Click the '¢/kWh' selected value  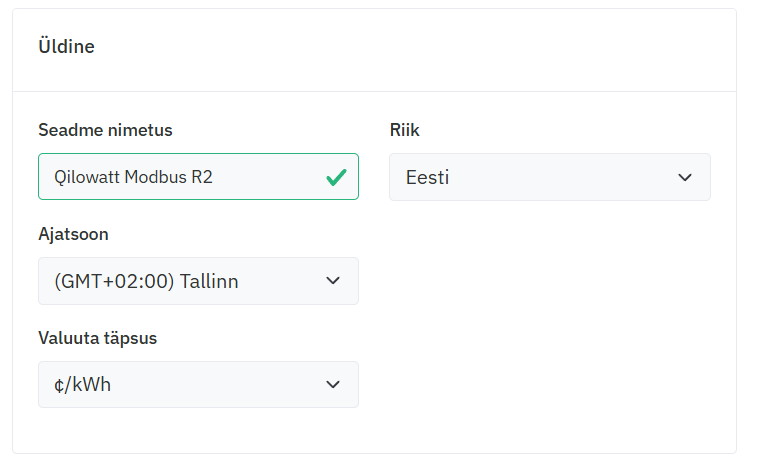[83, 385]
